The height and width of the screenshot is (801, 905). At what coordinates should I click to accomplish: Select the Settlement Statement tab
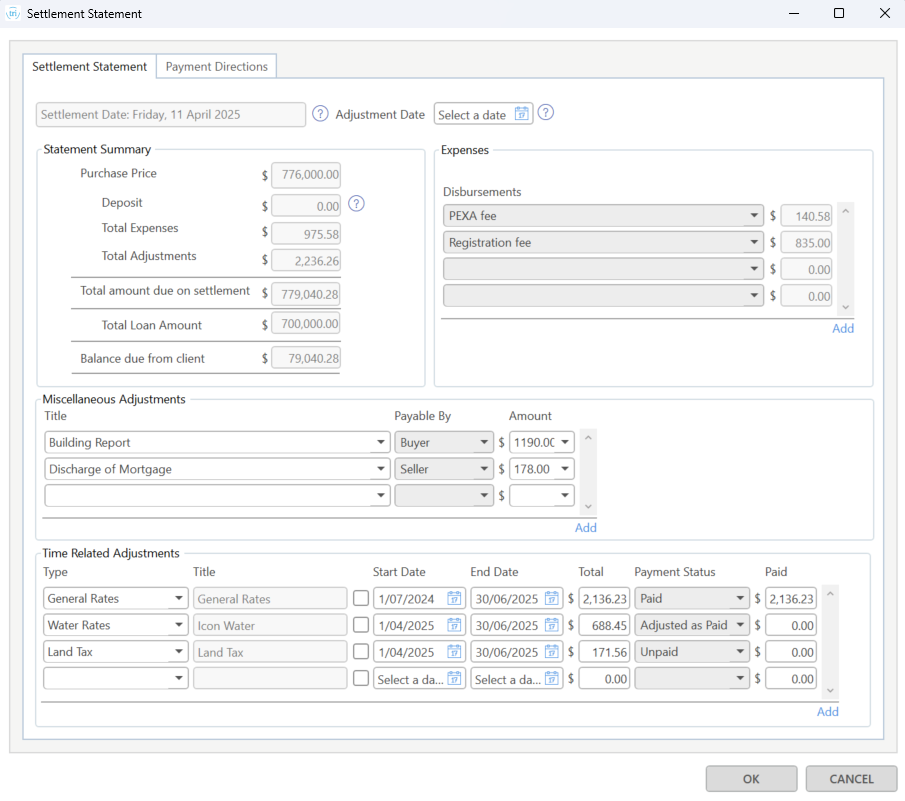click(90, 66)
